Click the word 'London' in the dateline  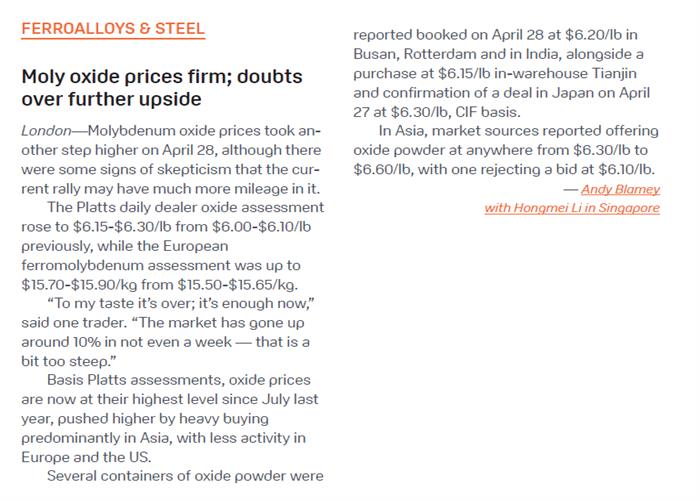(x=46, y=131)
